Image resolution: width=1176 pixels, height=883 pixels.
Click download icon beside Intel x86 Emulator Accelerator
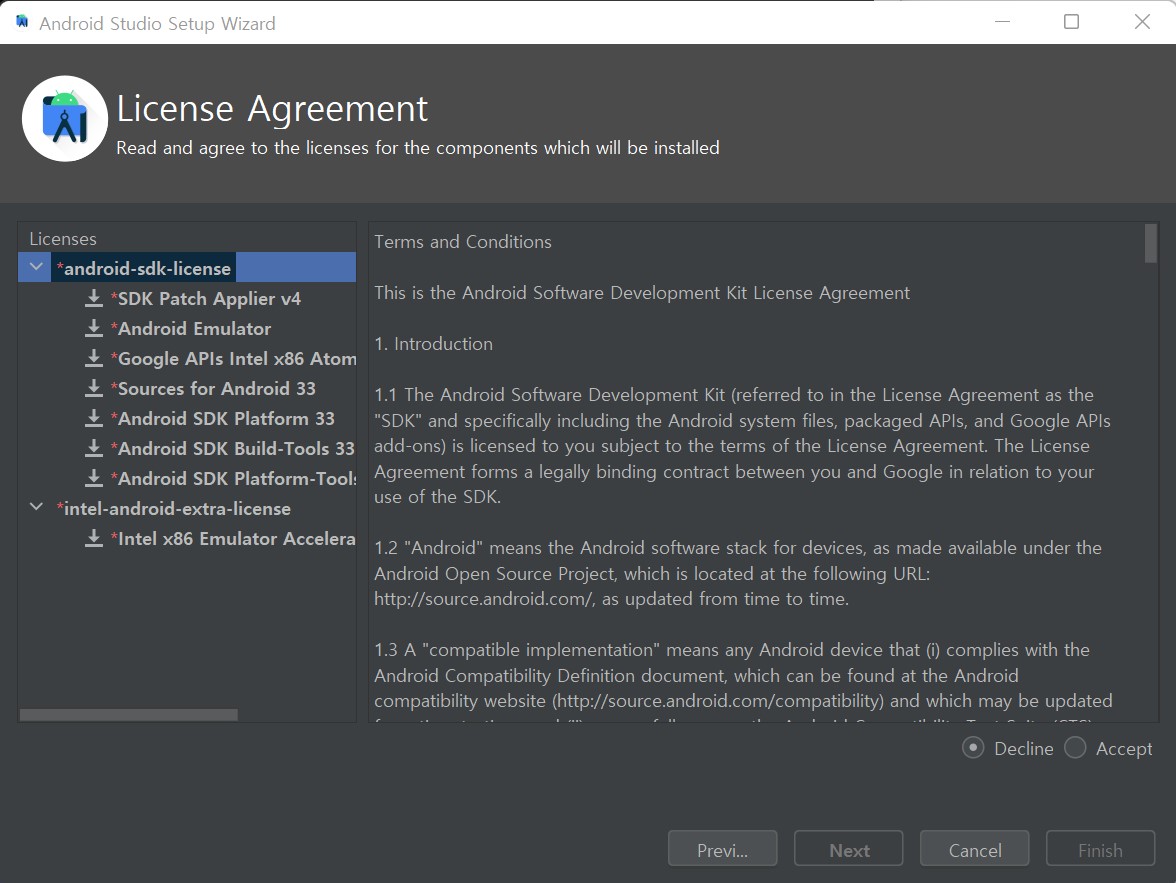coord(94,539)
